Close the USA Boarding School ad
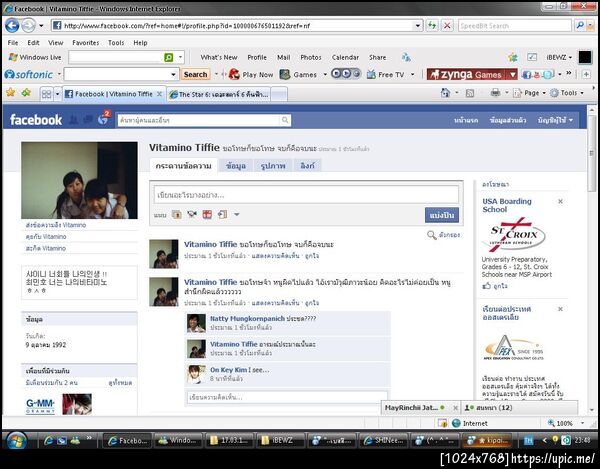The width and height of the screenshot is (600, 469). point(560,201)
